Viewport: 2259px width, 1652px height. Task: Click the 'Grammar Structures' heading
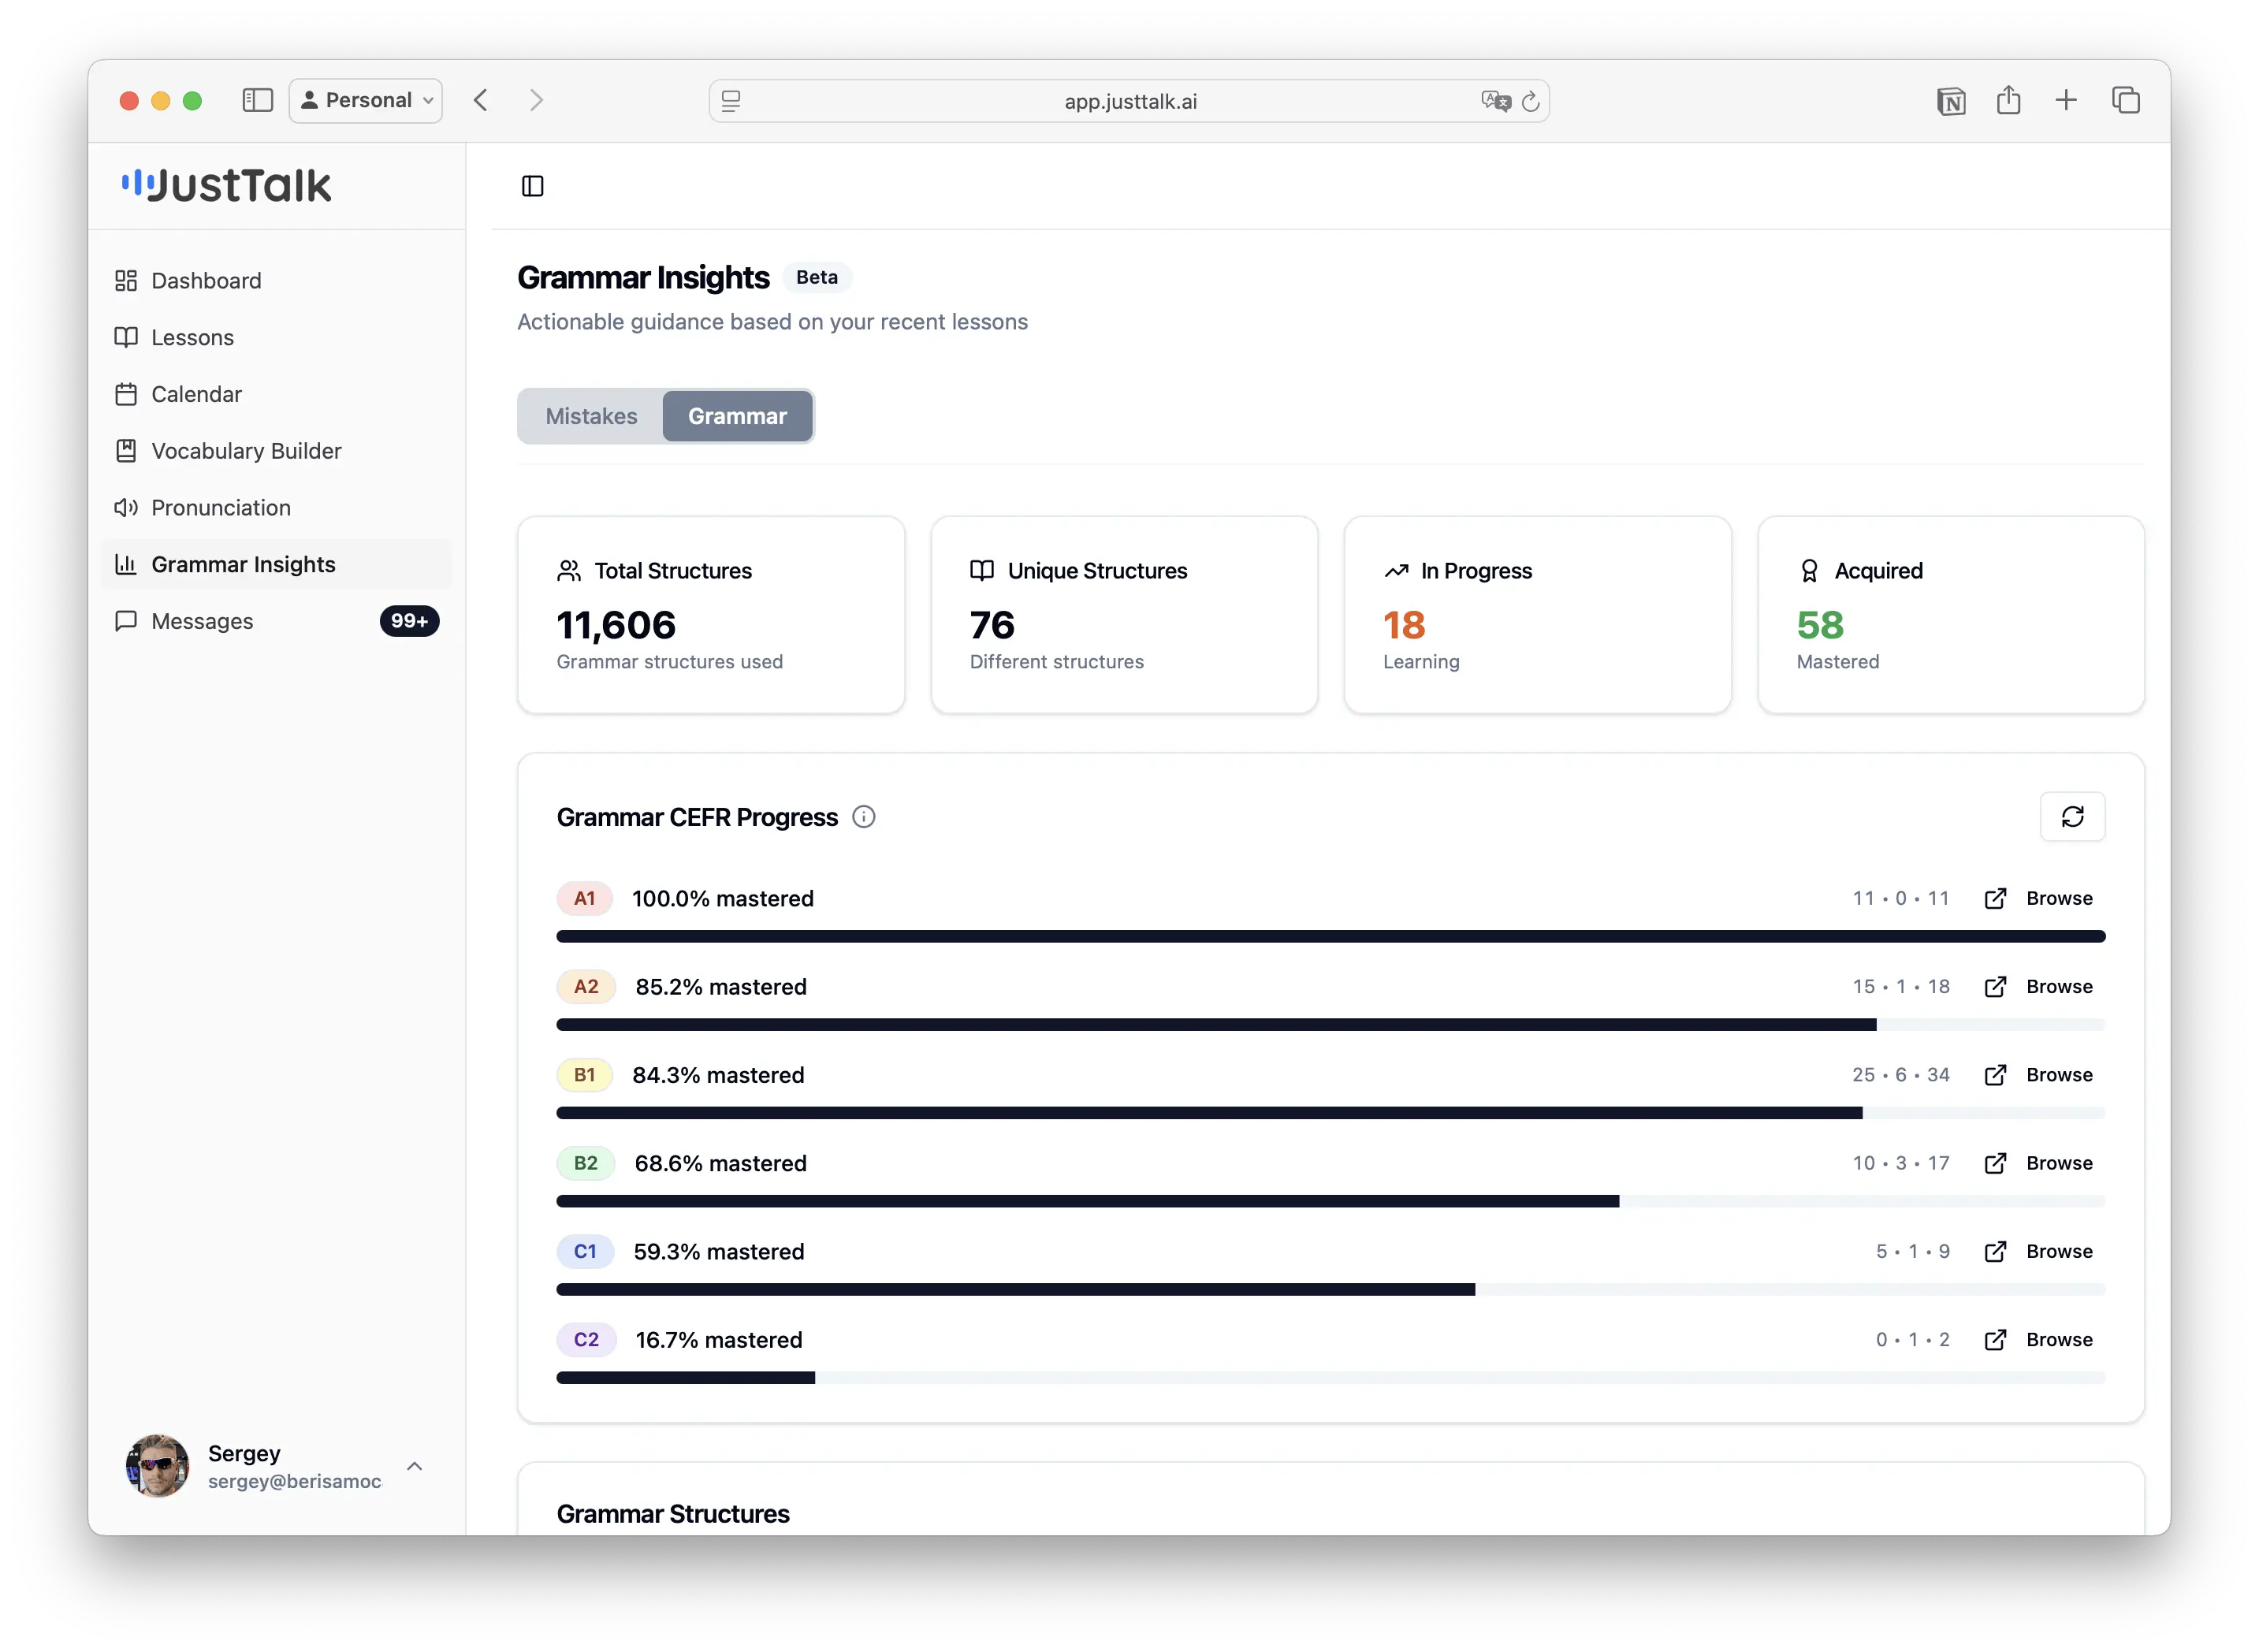coord(673,1514)
